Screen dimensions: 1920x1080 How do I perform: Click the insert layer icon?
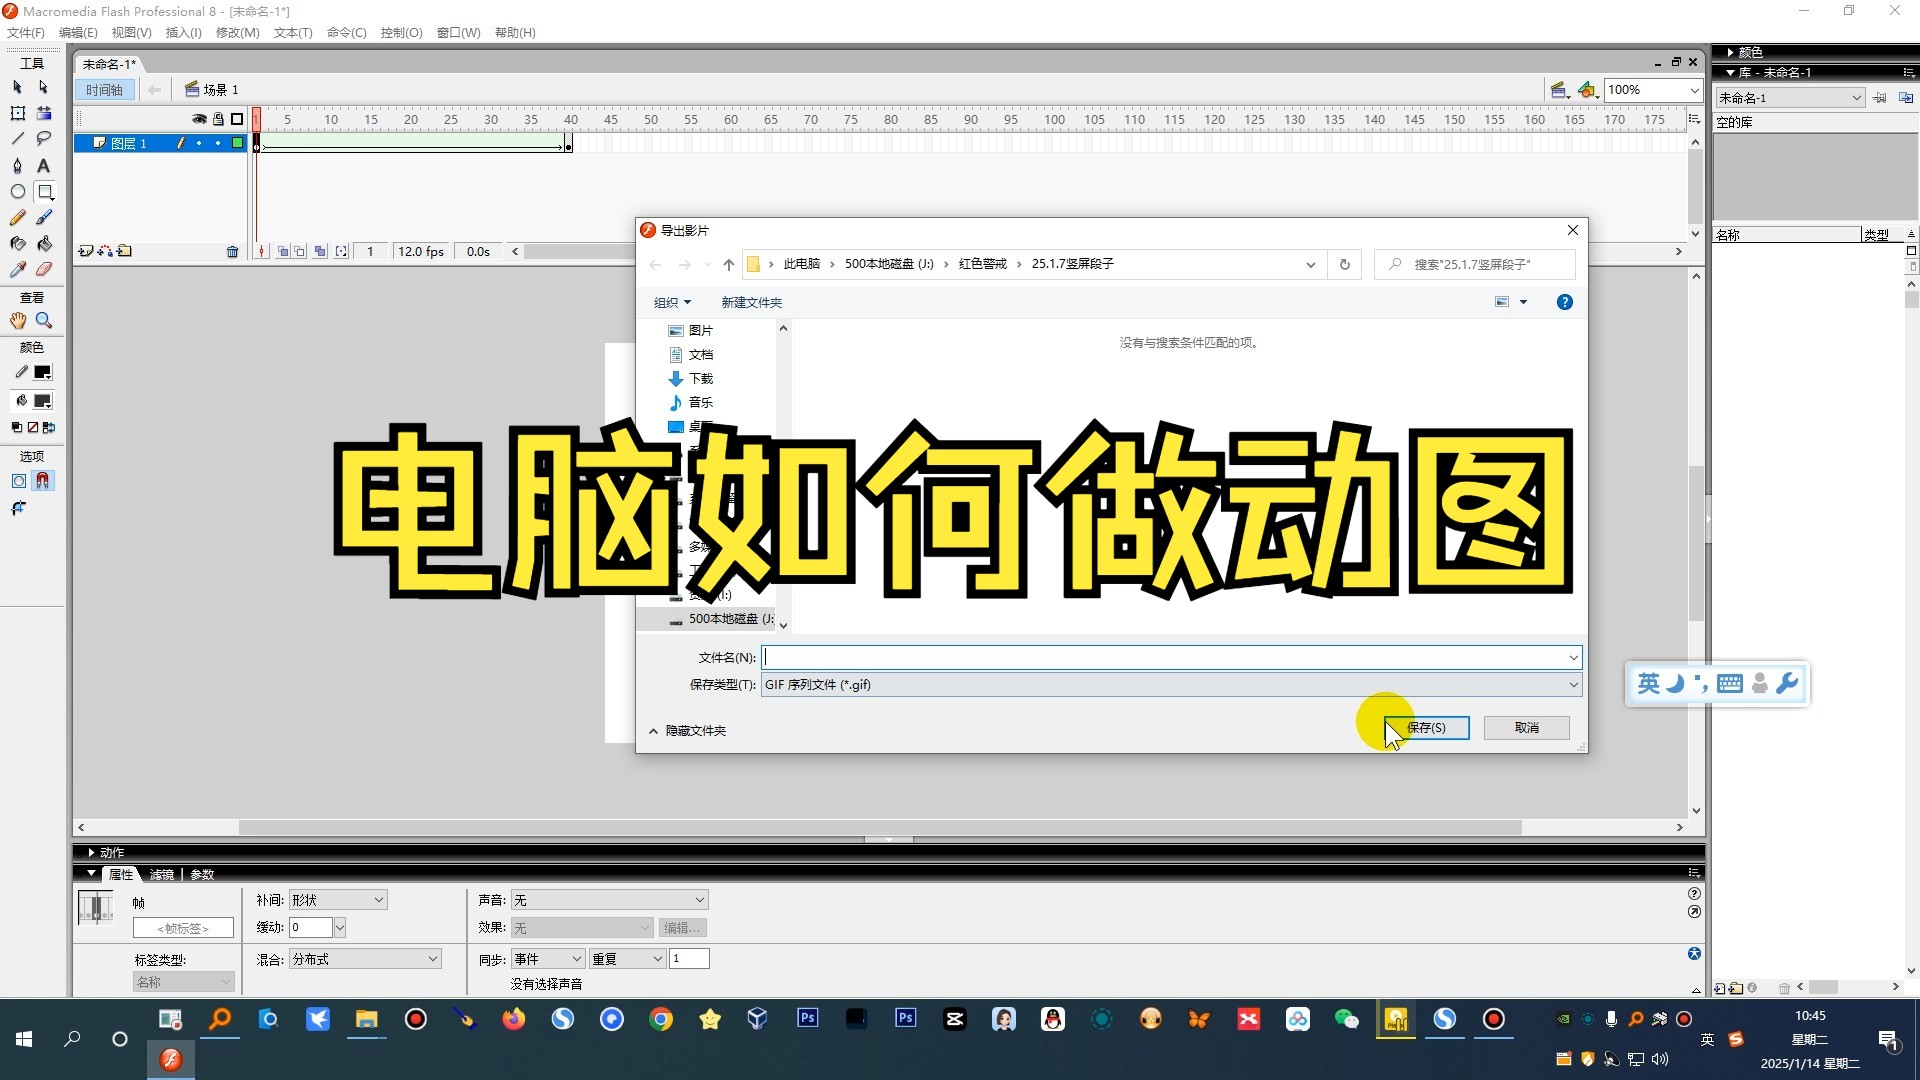coord(86,251)
